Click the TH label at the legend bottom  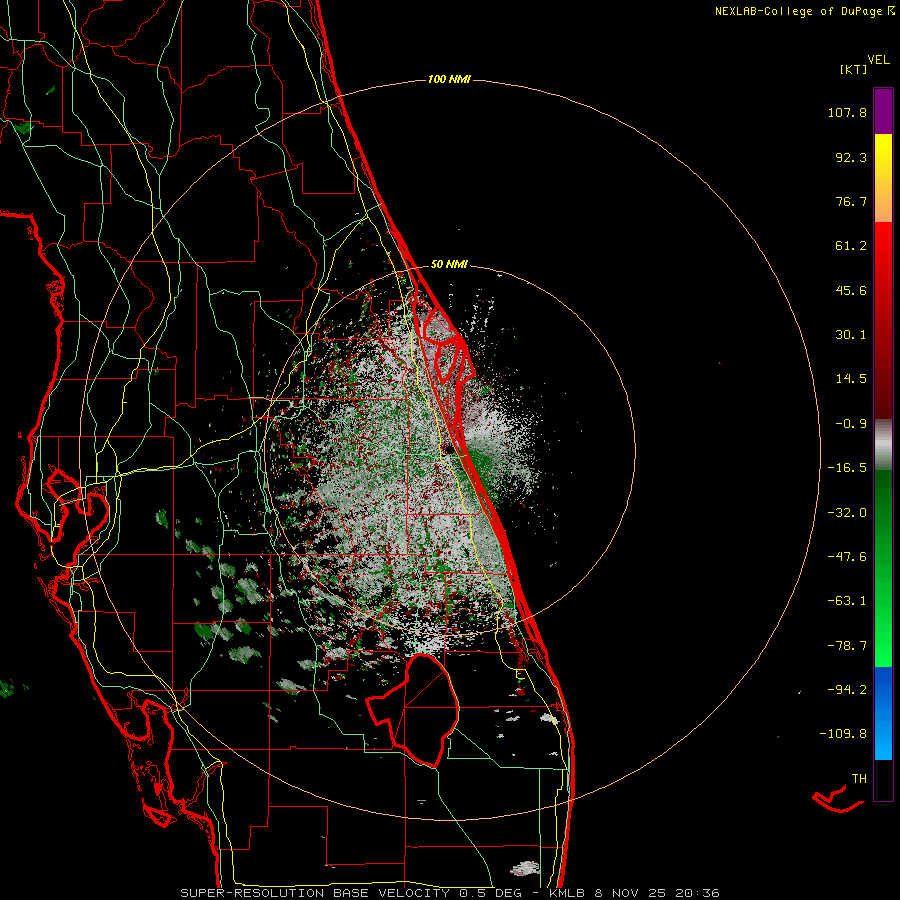coord(859,779)
